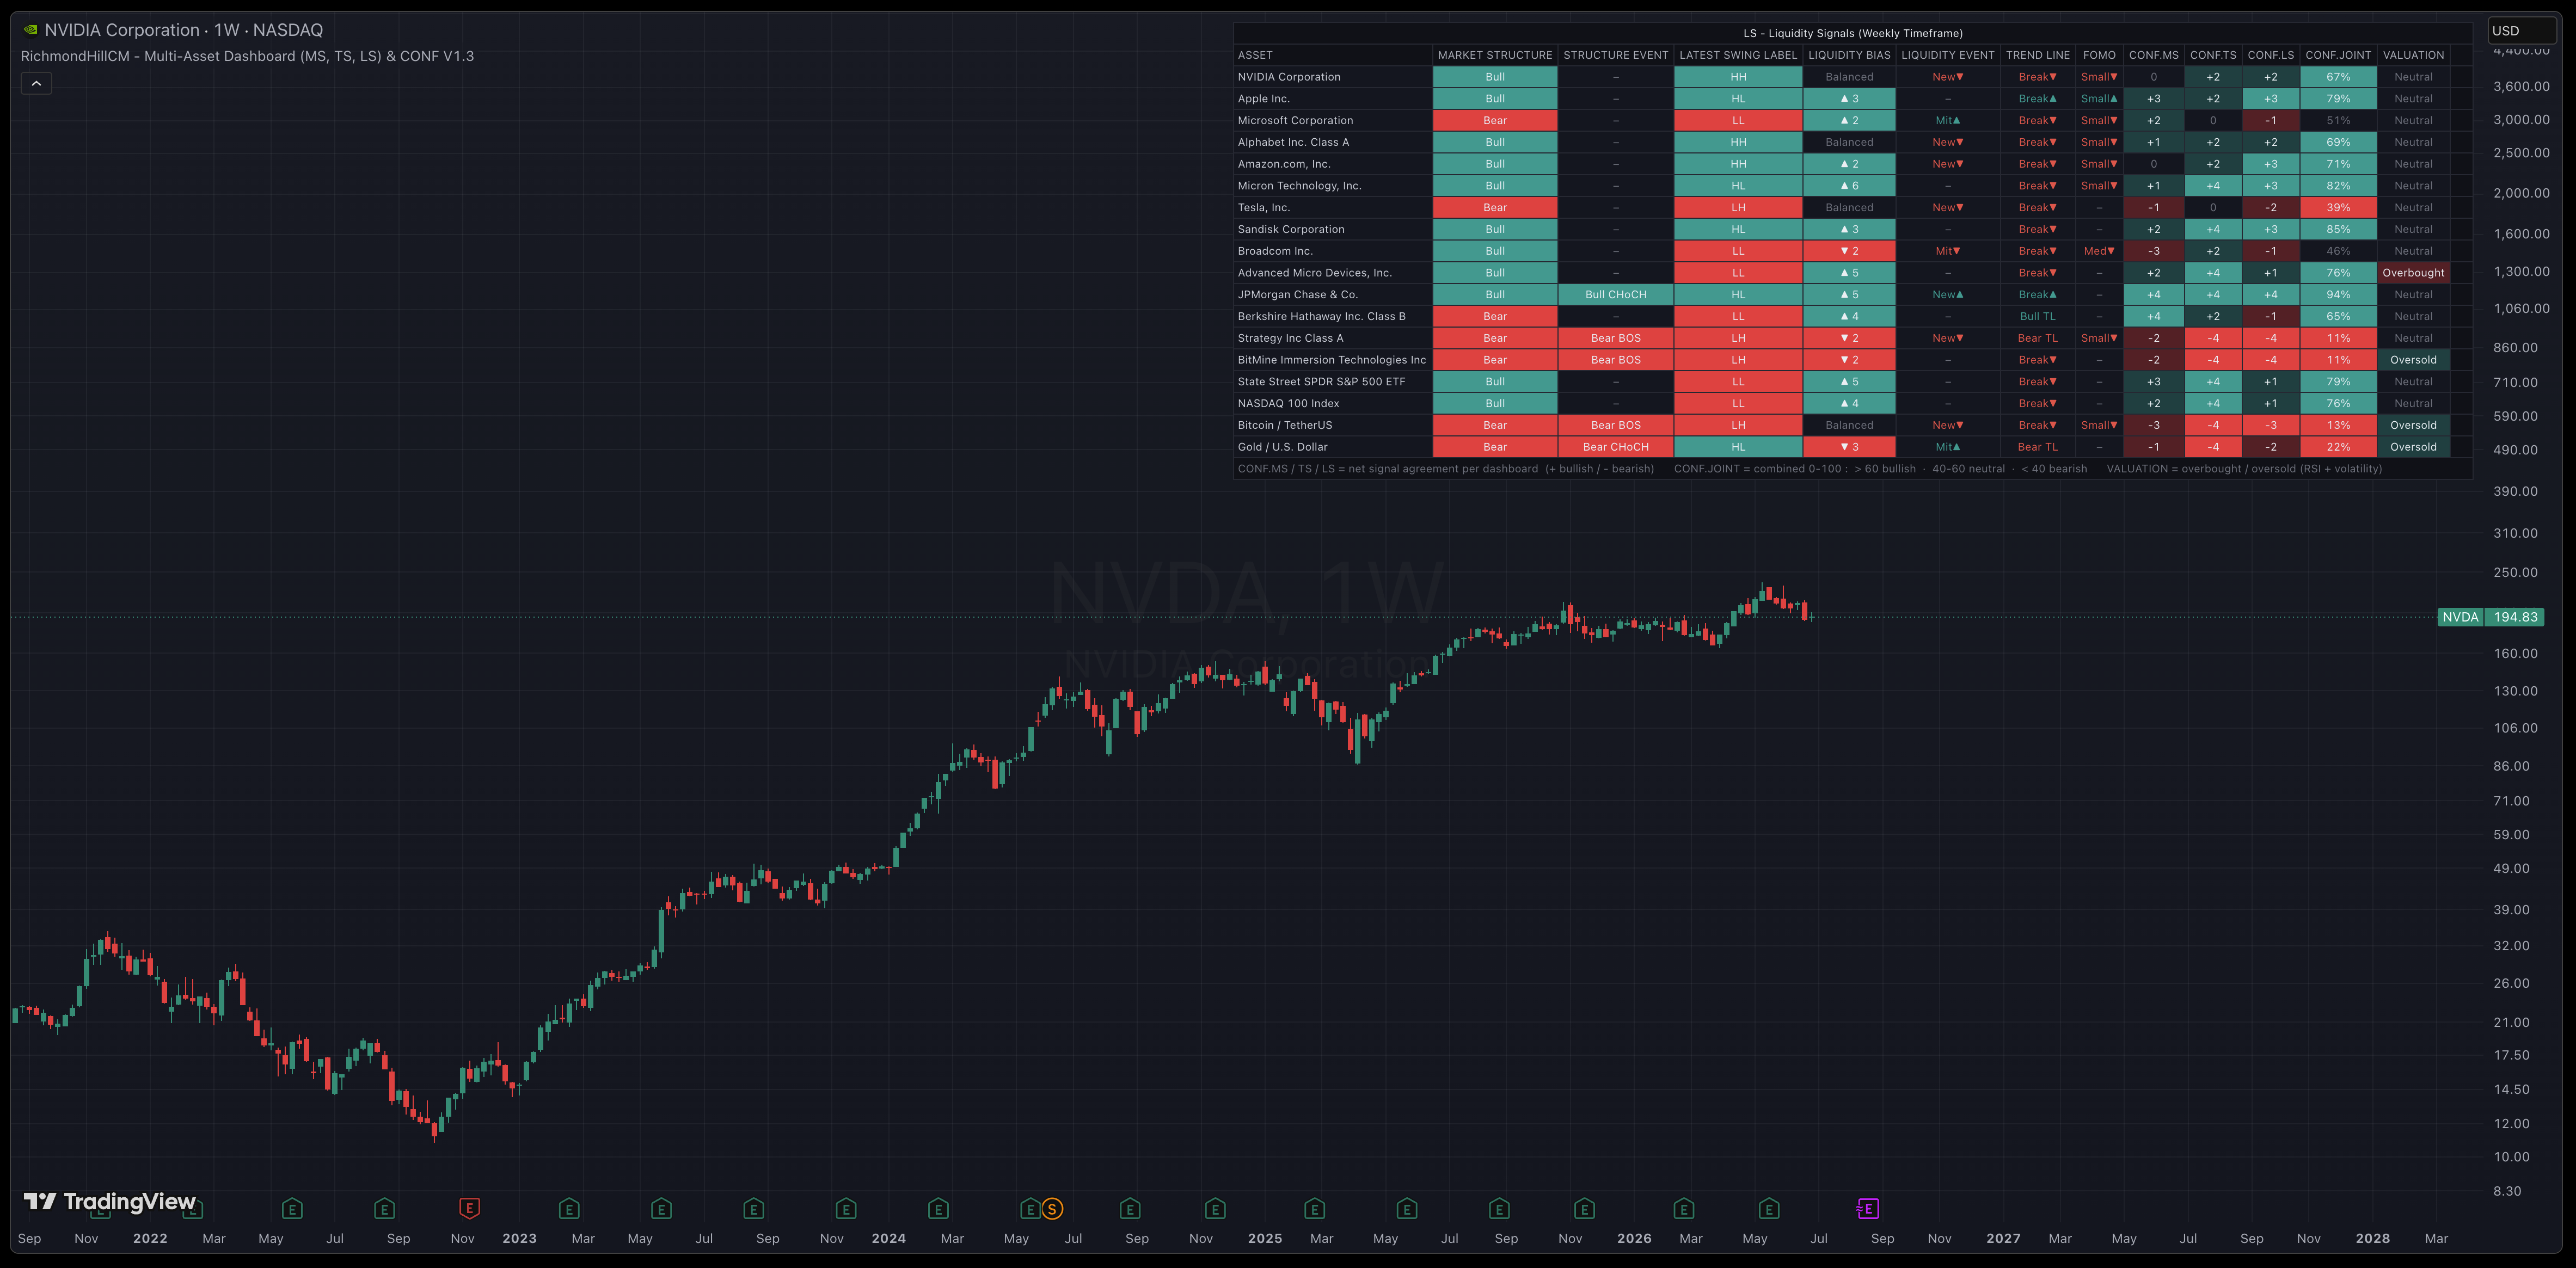
Task: Click the Bear BOS cell for Strategy Inc
Action: pos(1615,338)
